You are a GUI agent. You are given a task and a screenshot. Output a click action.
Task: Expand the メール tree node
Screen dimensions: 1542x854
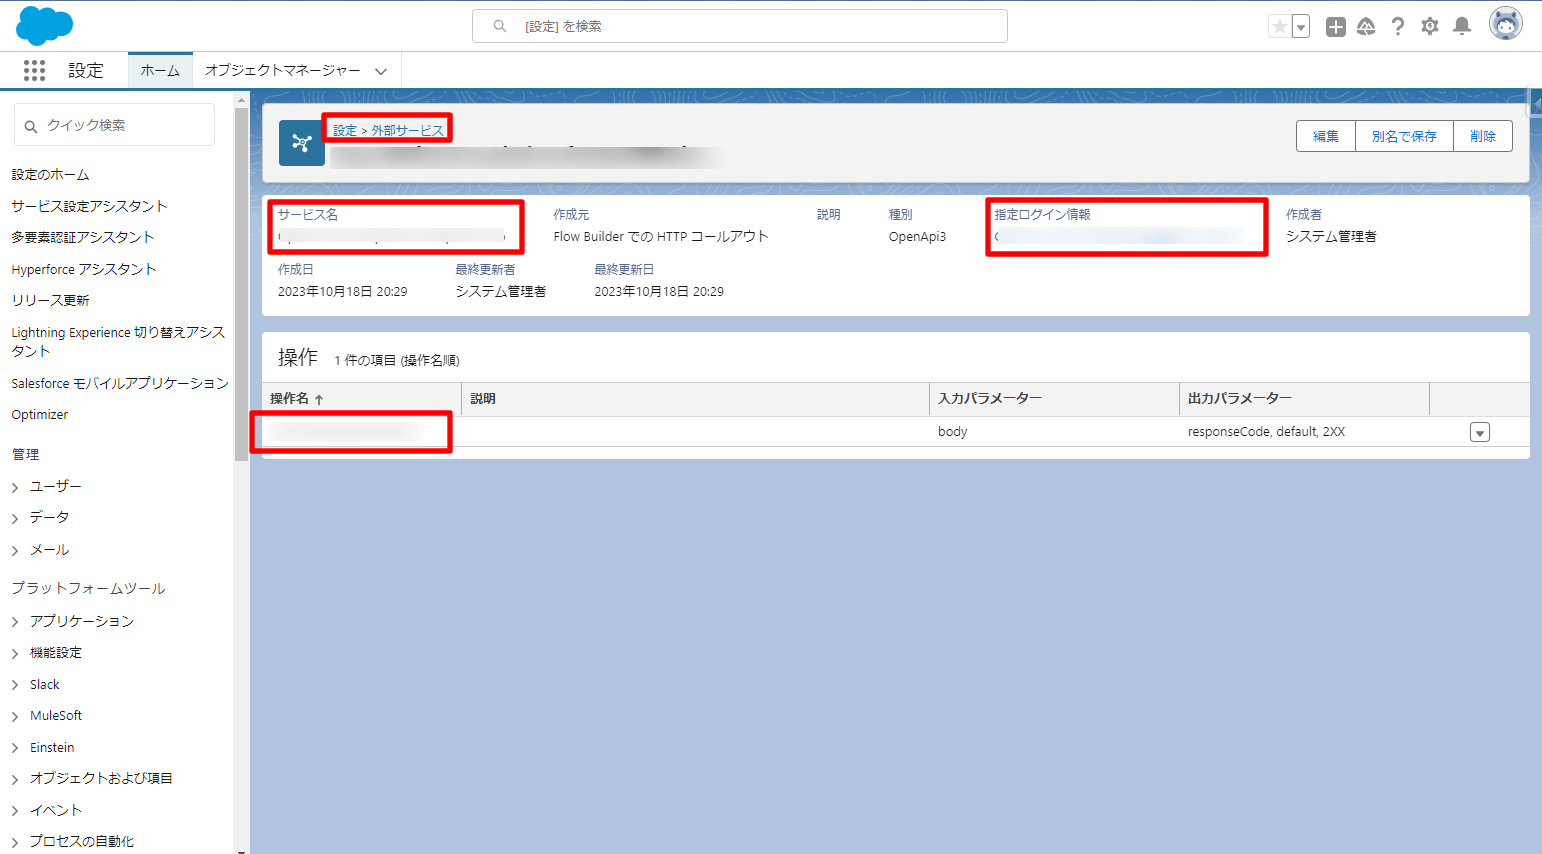pyautogui.click(x=15, y=550)
